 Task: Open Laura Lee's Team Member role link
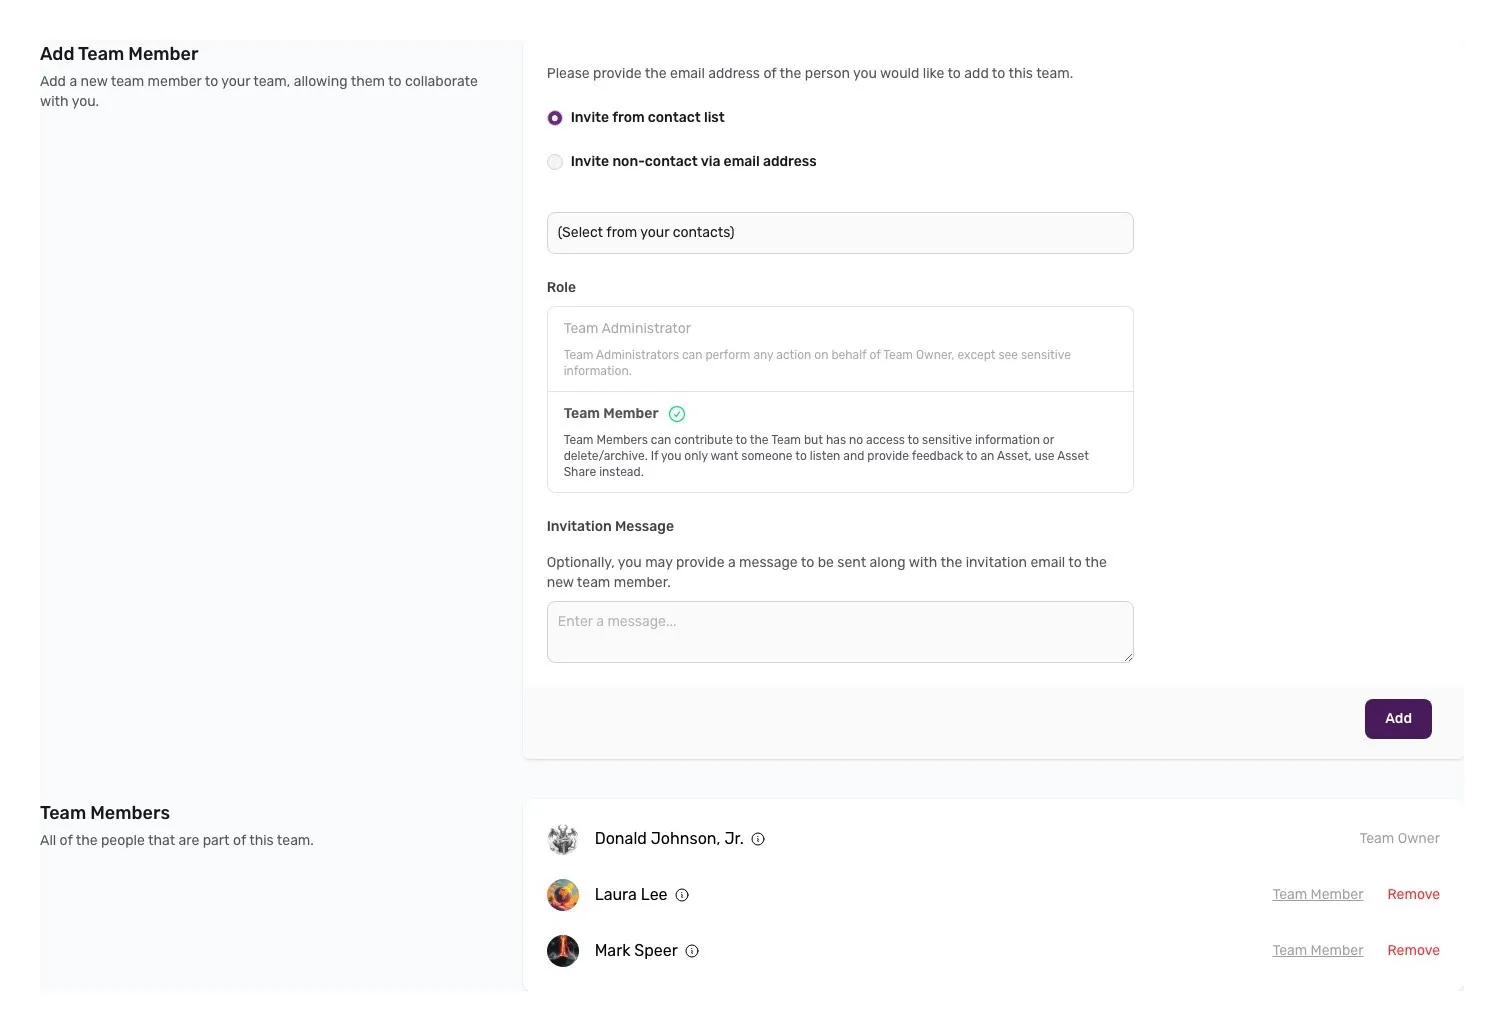pyautogui.click(x=1317, y=895)
